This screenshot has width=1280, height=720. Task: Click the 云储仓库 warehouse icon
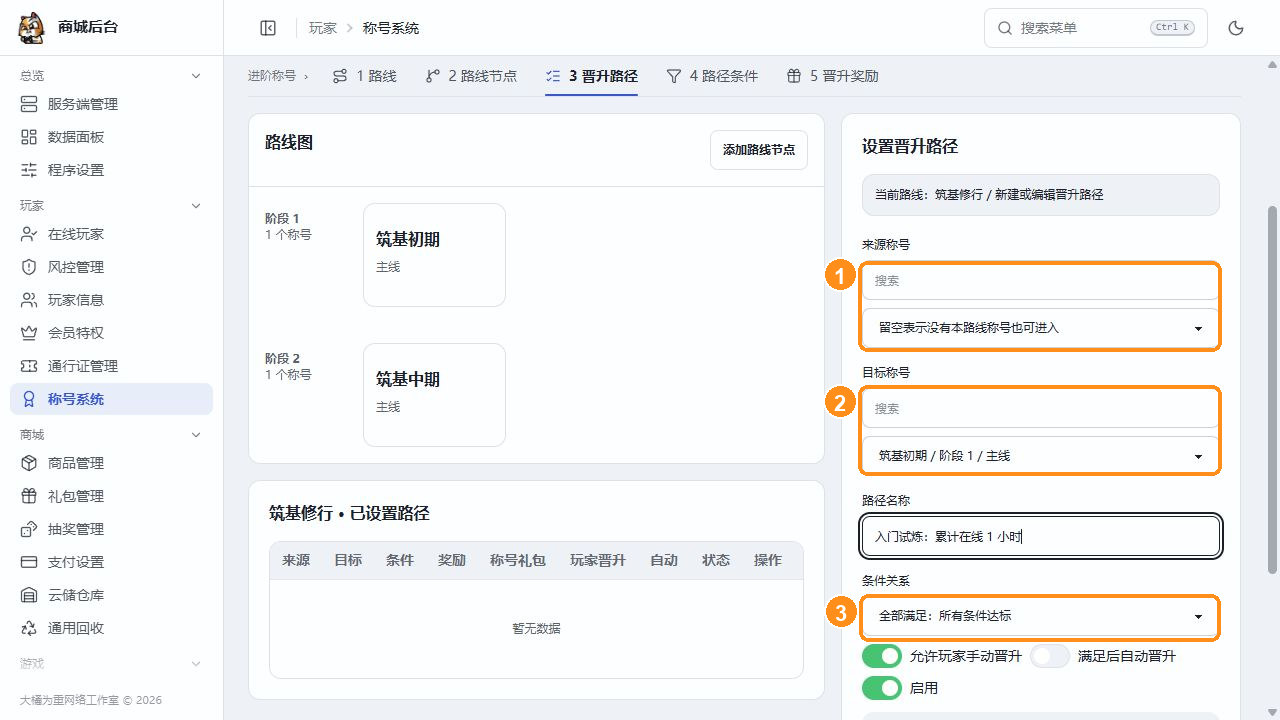pyautogui.click(x=29, y=595)
